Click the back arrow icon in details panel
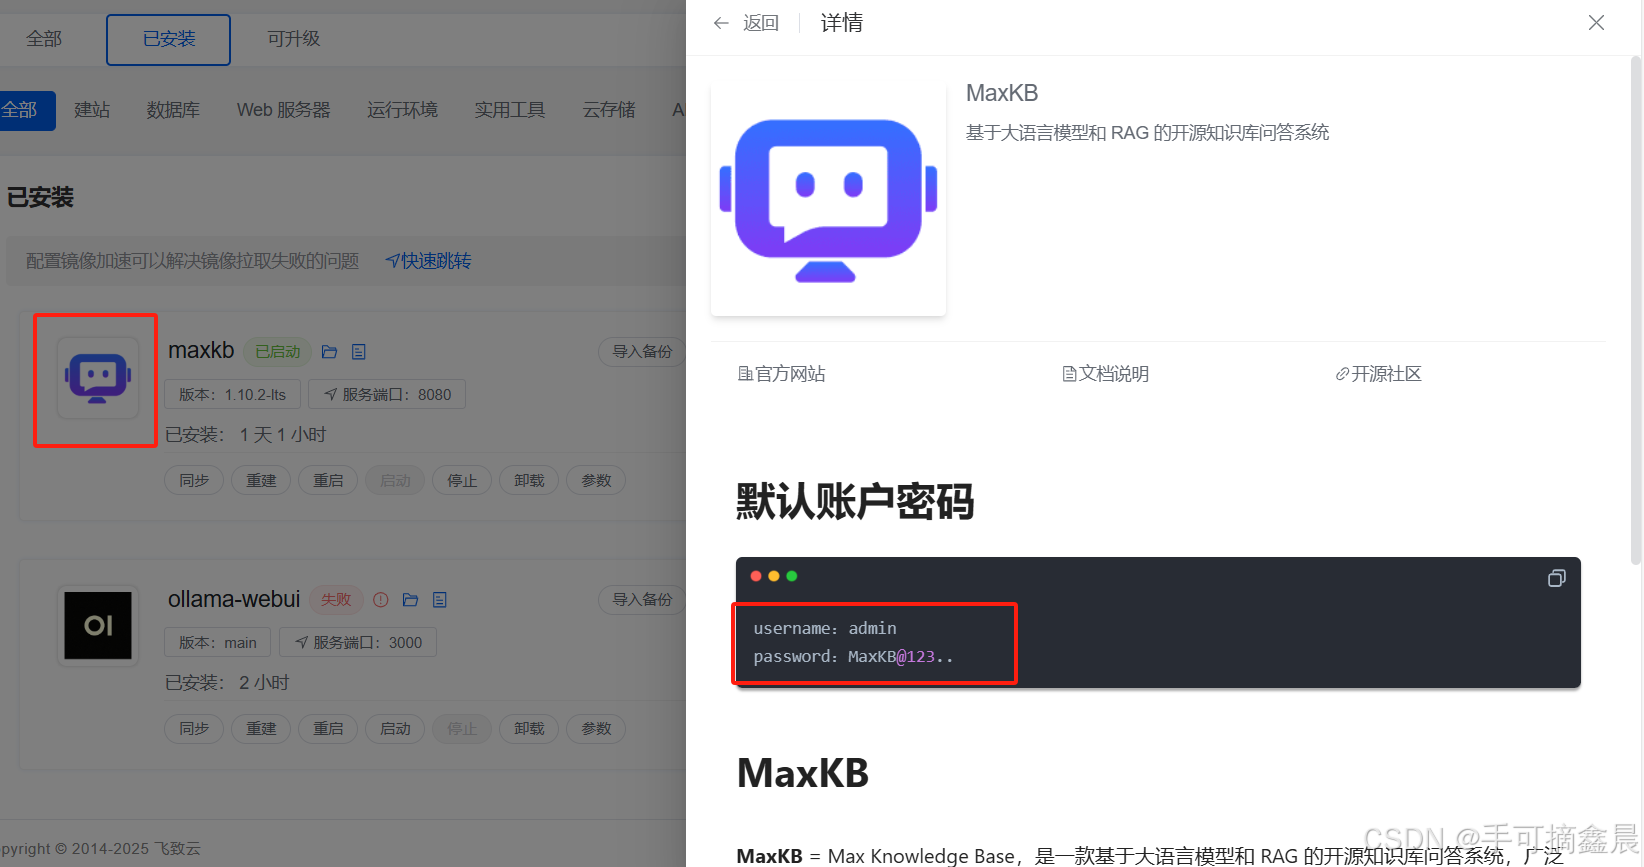The image size is (1644, 867). (x=721, y=23)
